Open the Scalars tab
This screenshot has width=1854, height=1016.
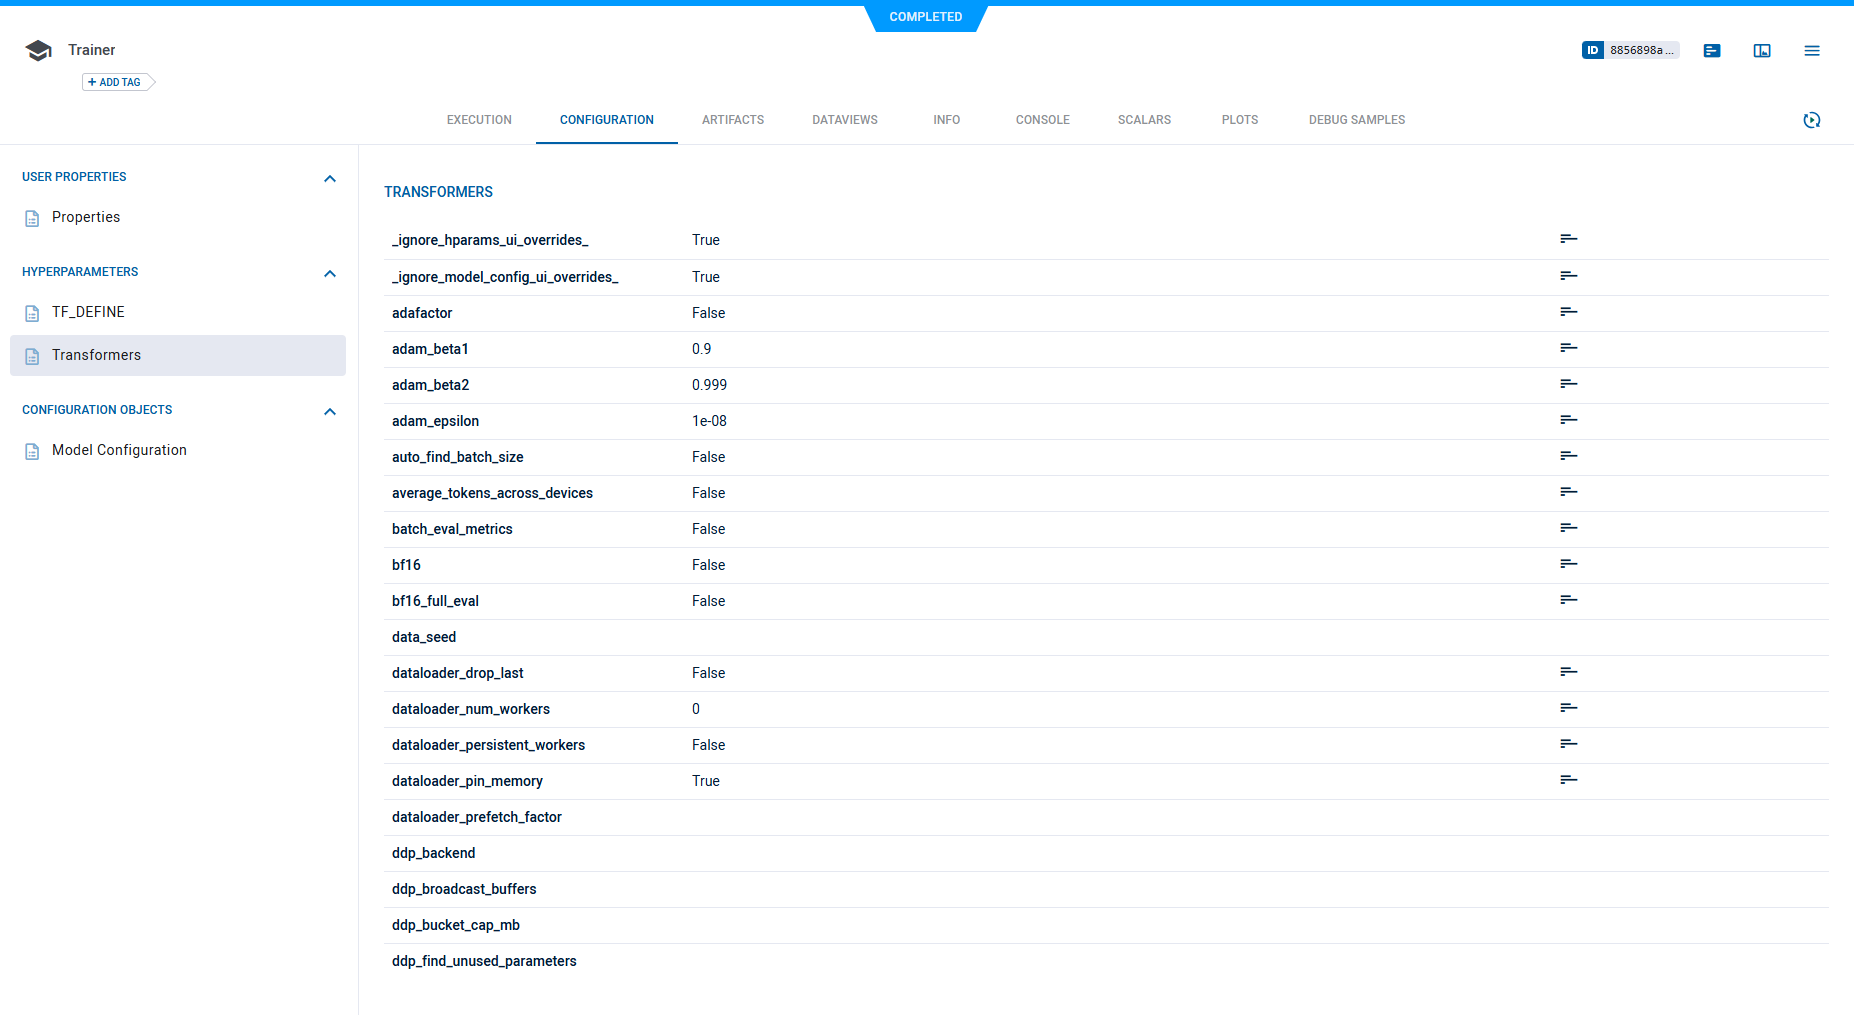point(1144,120)
